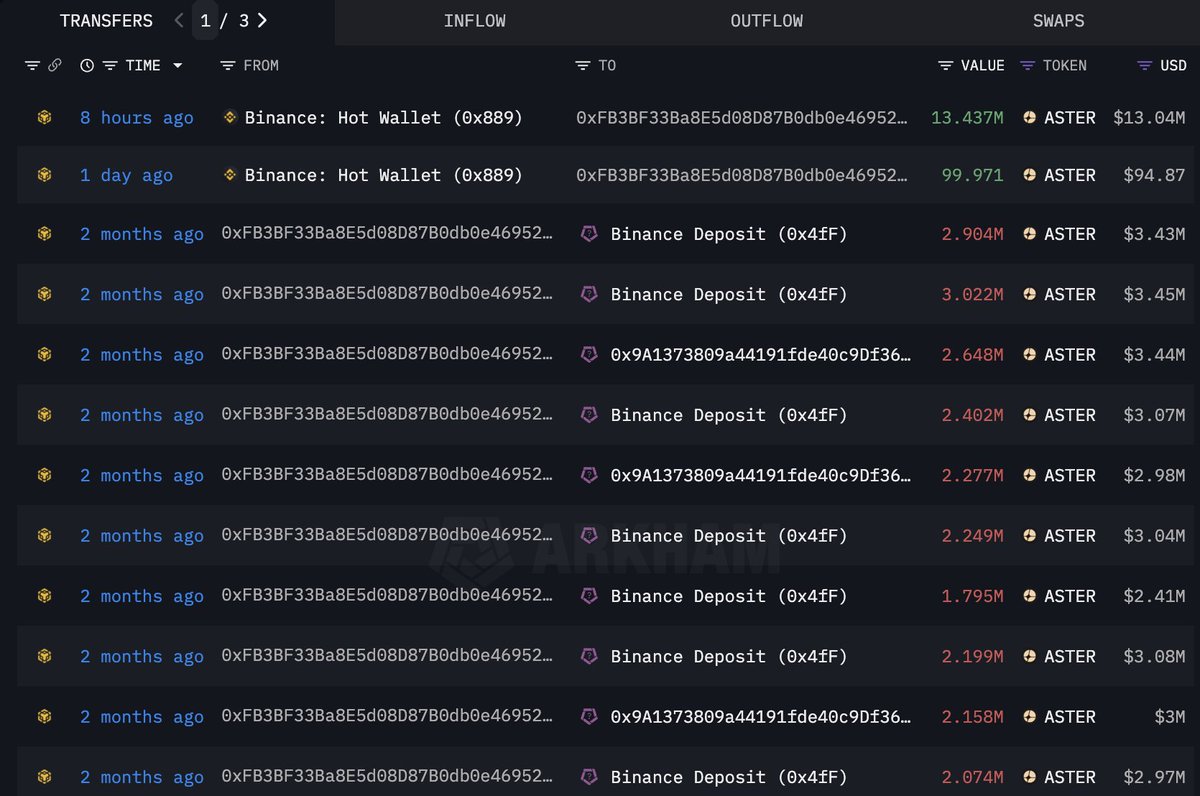Switch to the SWAPS tab
This screenshot has width=1200, height=796.
1059,21
